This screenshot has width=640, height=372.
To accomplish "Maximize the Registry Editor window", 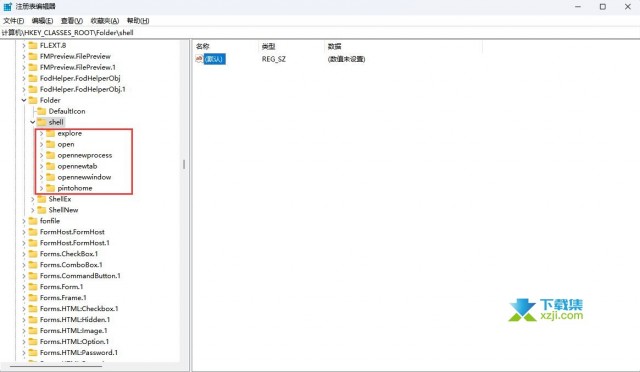I will pyautogui.click(x=602, y=7).
